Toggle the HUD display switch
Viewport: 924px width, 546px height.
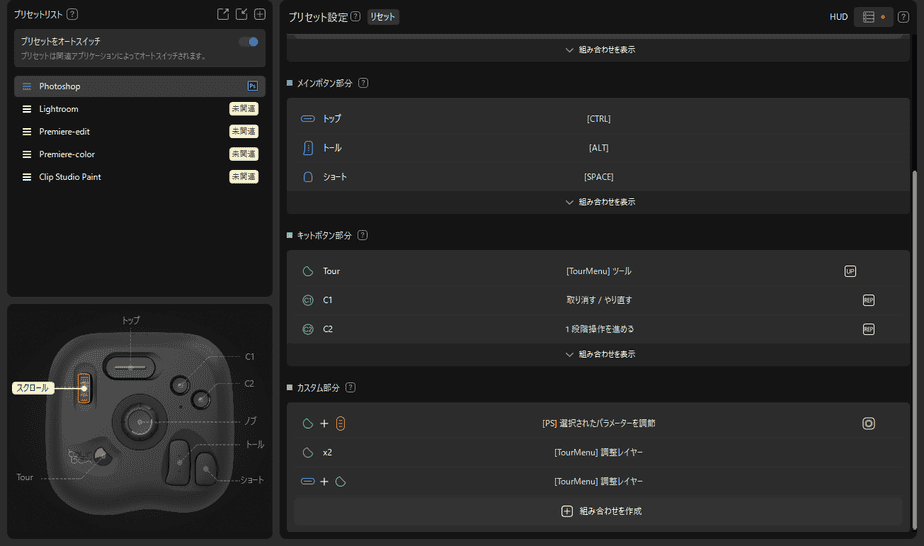click(874, 17)
